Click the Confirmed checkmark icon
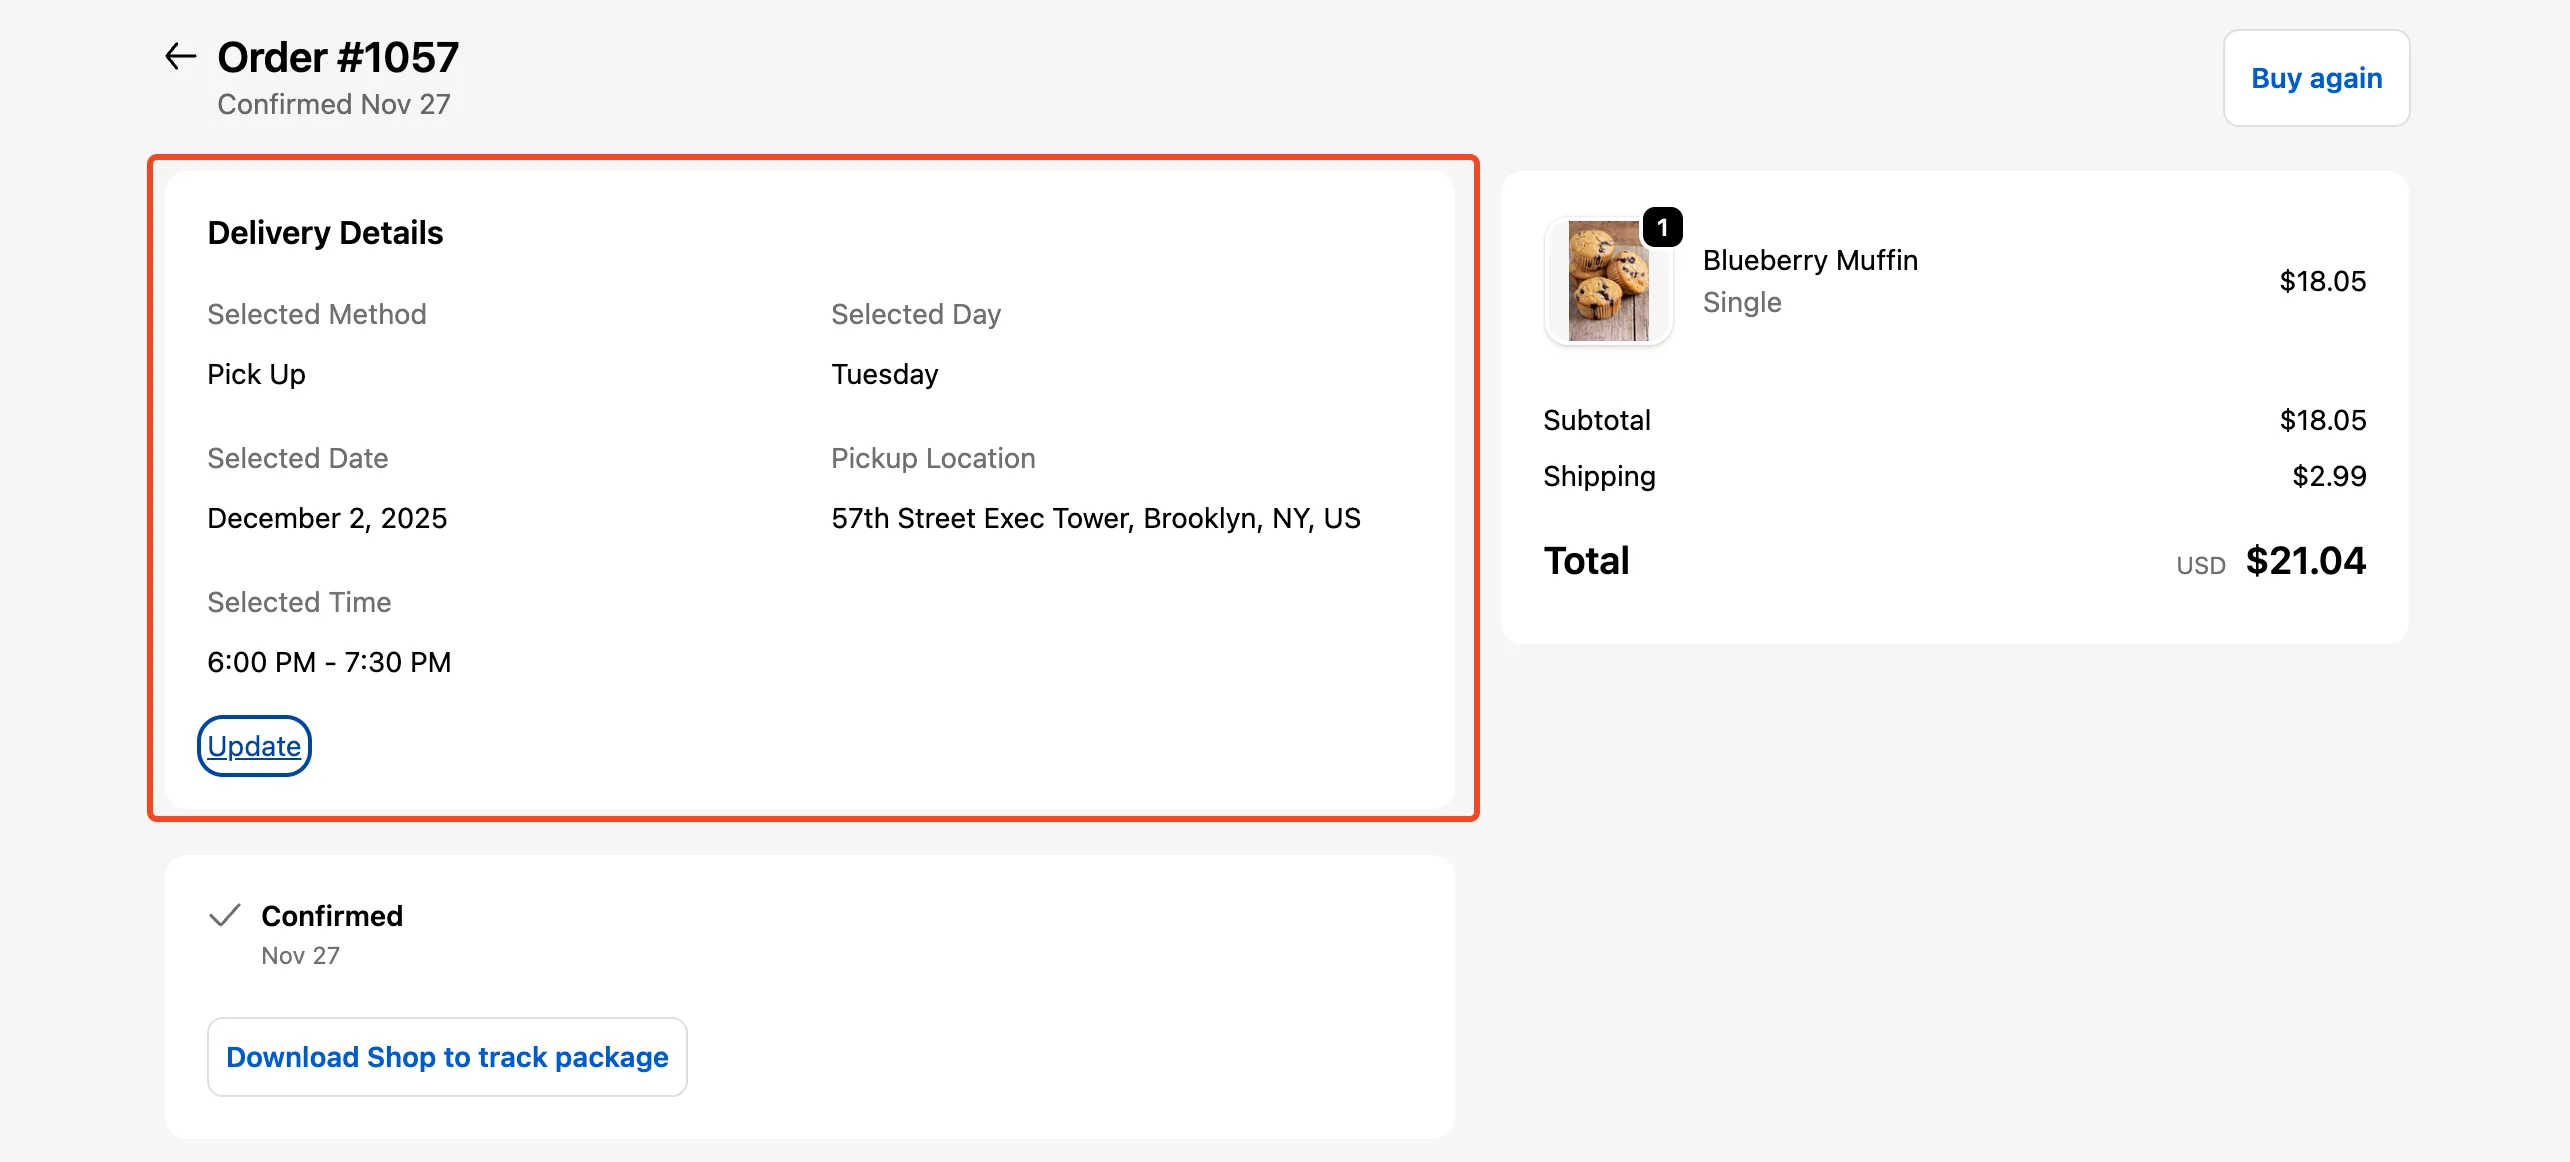The width and height of the screenshot is (2570, 1162). (x=225, y=915)
